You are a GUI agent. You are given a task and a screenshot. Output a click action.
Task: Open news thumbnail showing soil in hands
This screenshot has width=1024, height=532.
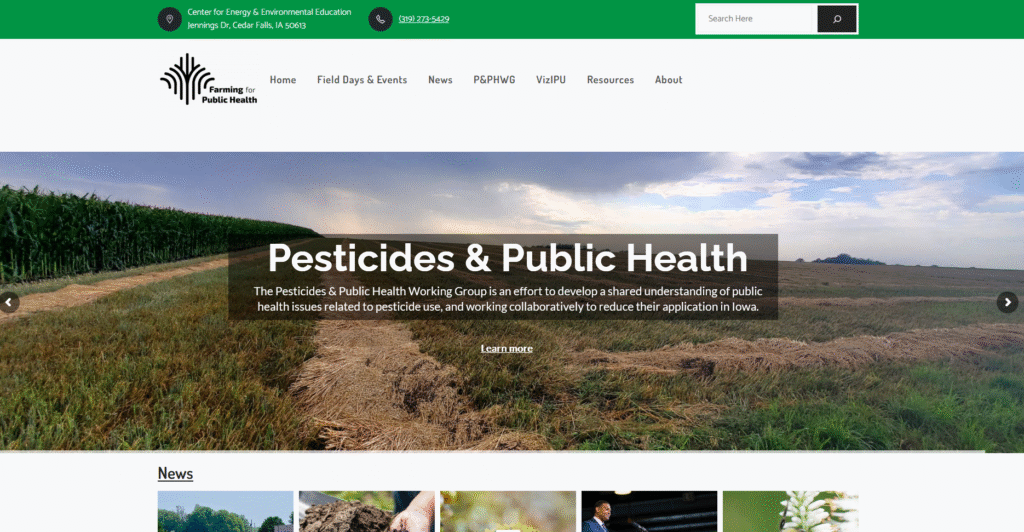[366, 512]
